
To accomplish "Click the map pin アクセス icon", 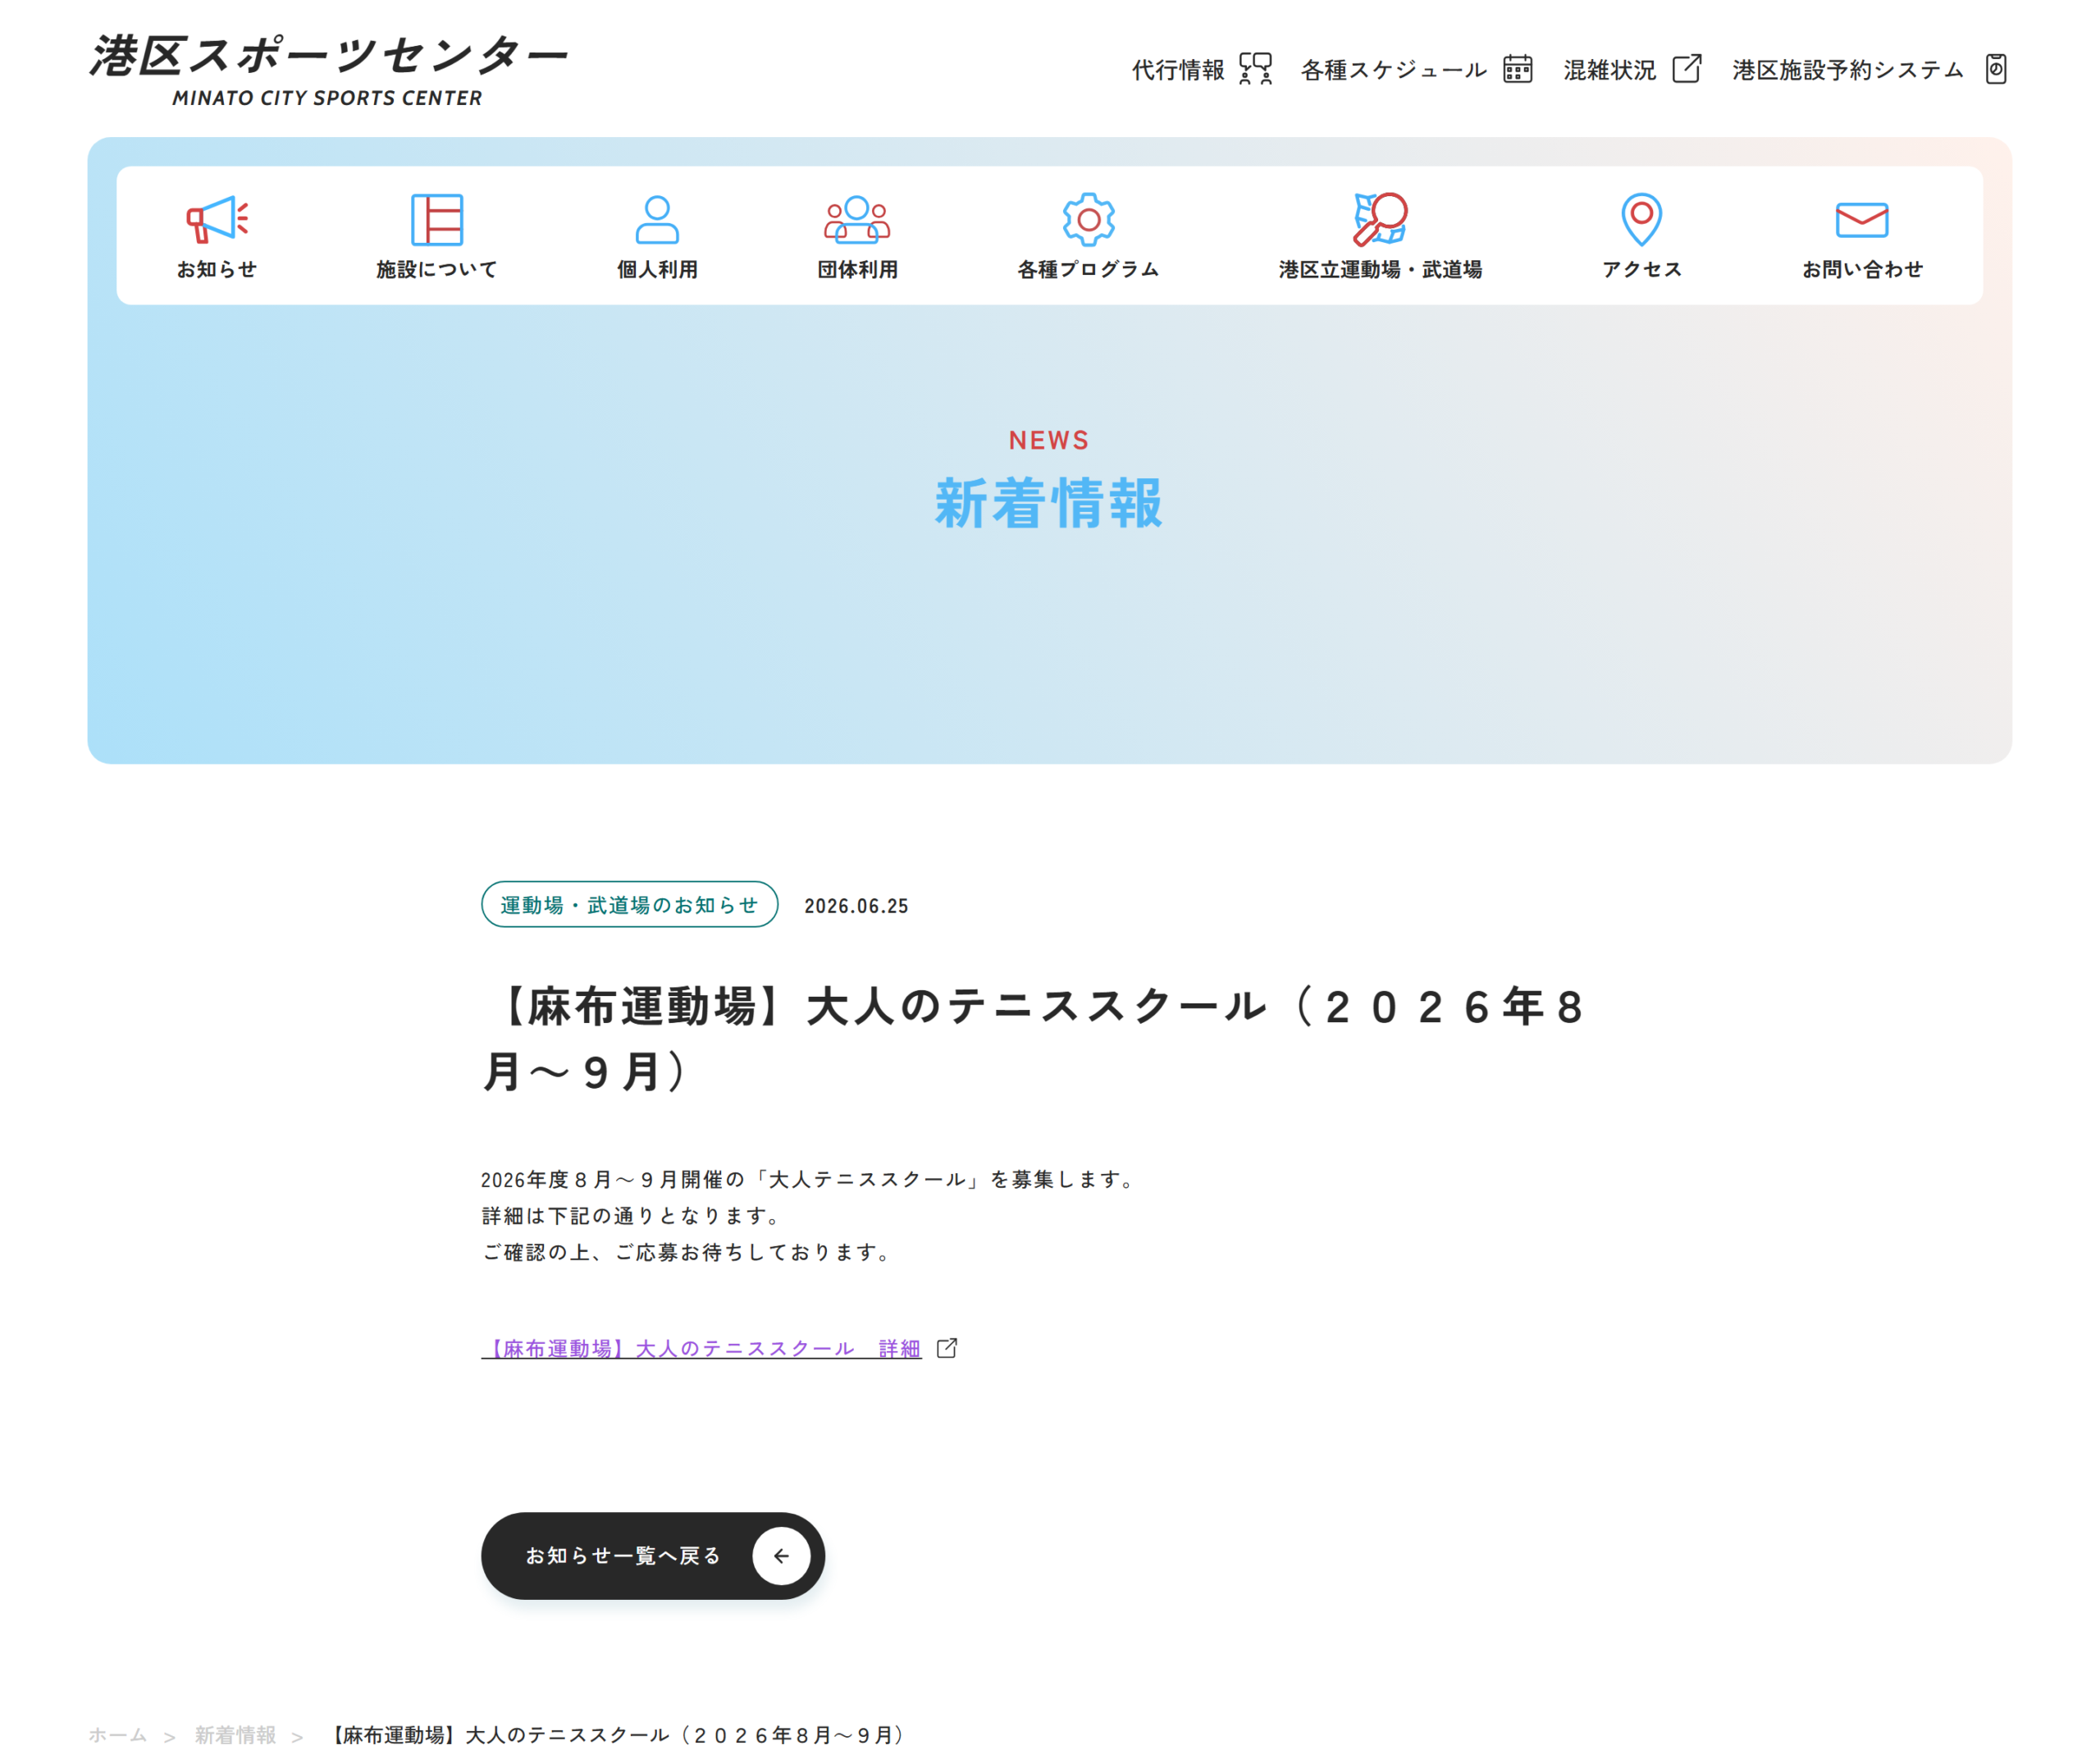I will coord(1641,219).
